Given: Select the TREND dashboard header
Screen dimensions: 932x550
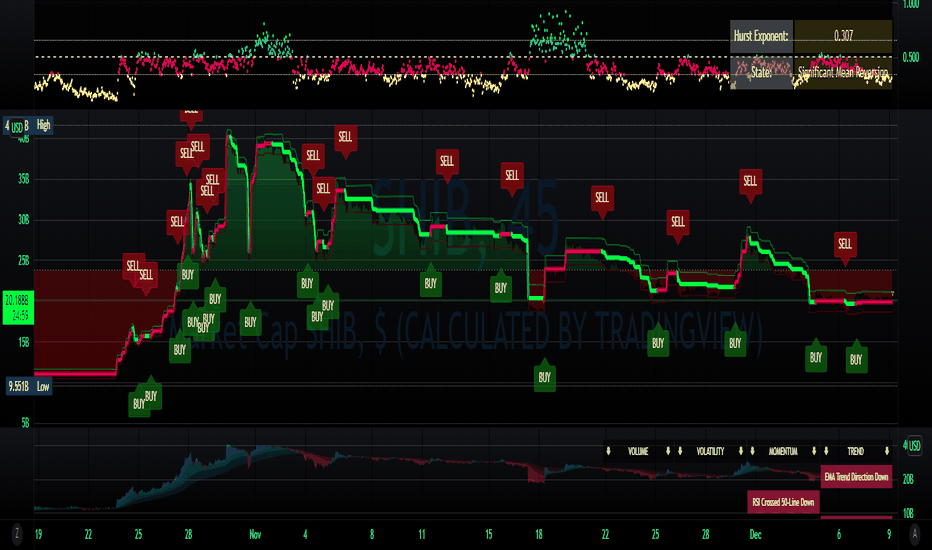Looking at the screenshot, I should coord(855,451).
